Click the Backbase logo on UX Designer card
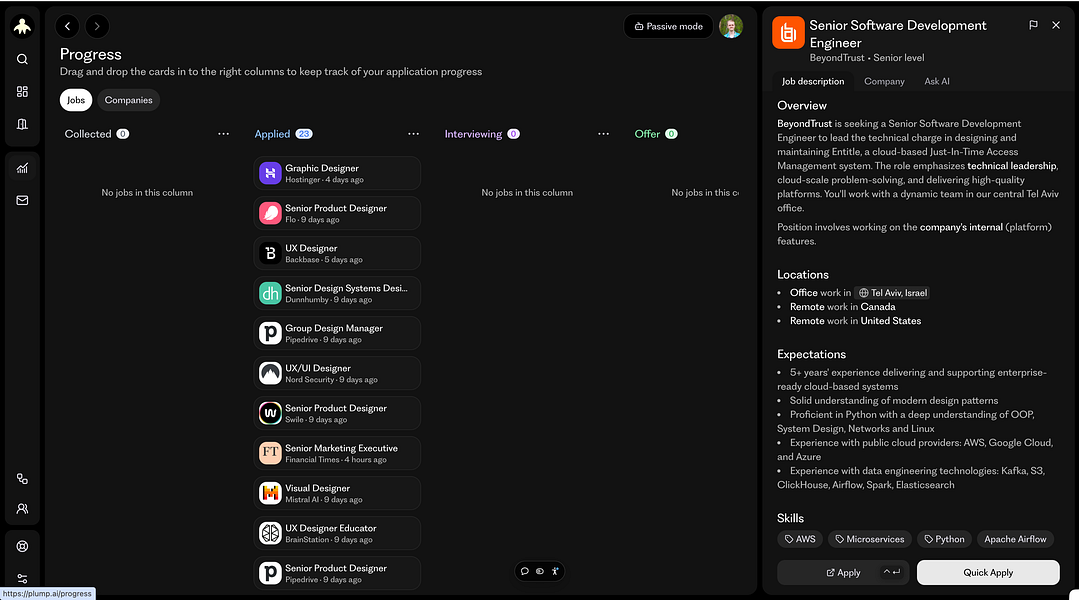1079x600 pixels. [270, 253]
